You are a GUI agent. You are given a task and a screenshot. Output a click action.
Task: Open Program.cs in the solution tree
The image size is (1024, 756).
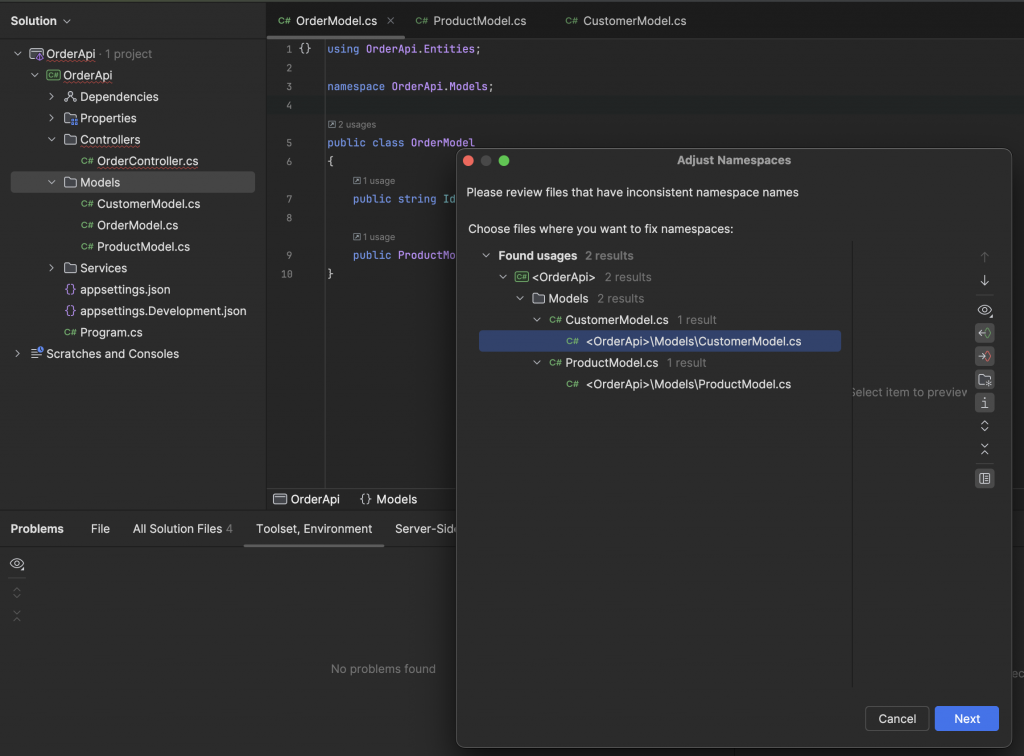coord(111,332)
